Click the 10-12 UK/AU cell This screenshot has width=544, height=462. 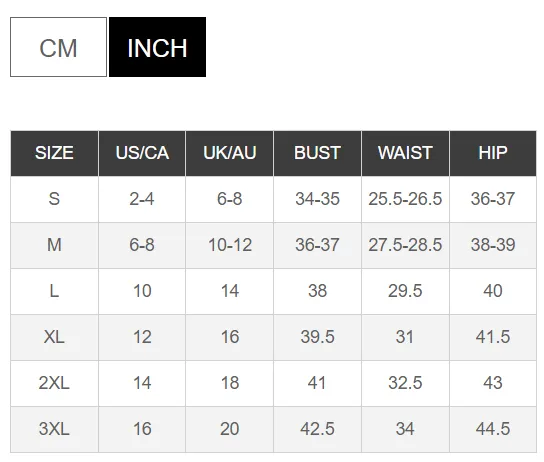pos(230,245)
